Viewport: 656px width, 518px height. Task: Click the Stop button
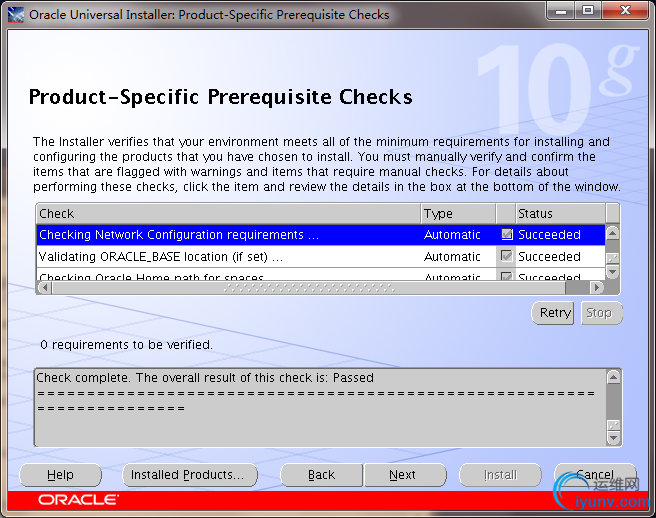tap(602, 313)
